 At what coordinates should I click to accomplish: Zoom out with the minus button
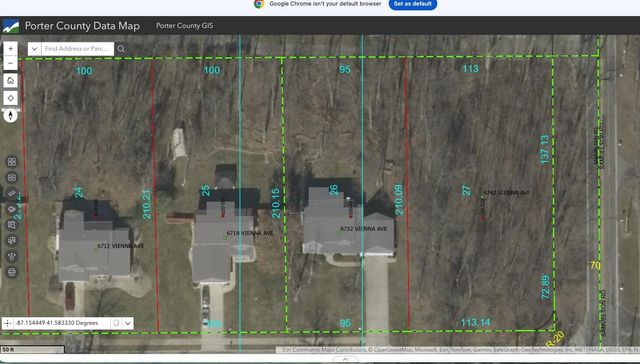pos(11,63)
